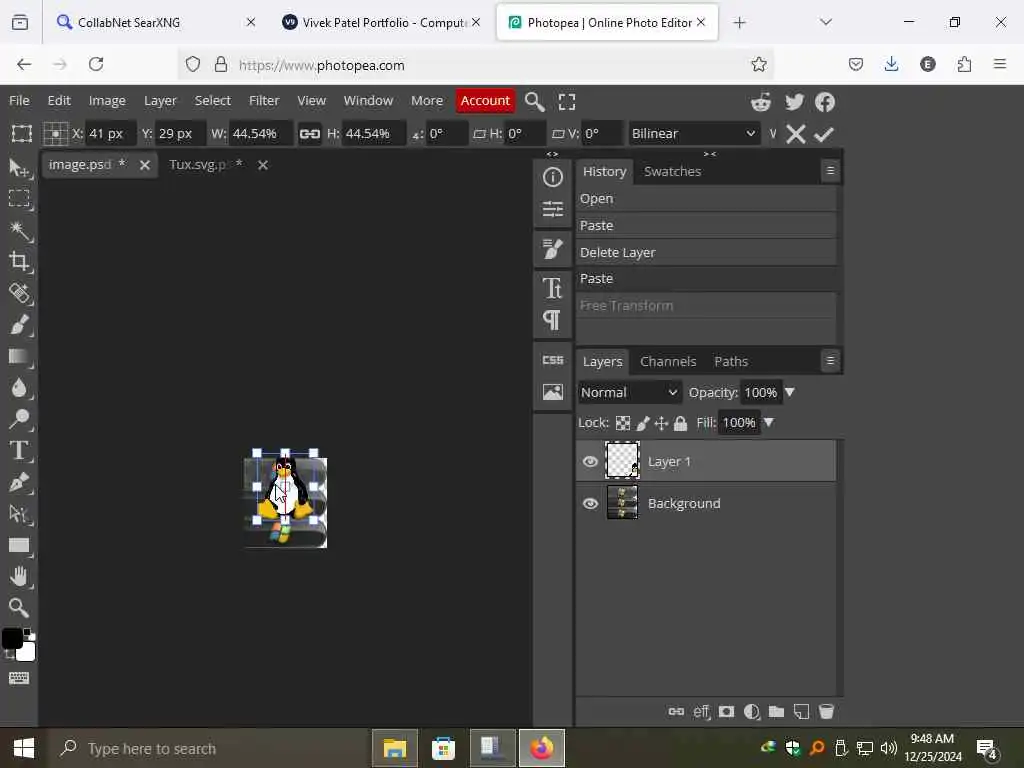Toggle lock transparent pixels

pos(623,423)
